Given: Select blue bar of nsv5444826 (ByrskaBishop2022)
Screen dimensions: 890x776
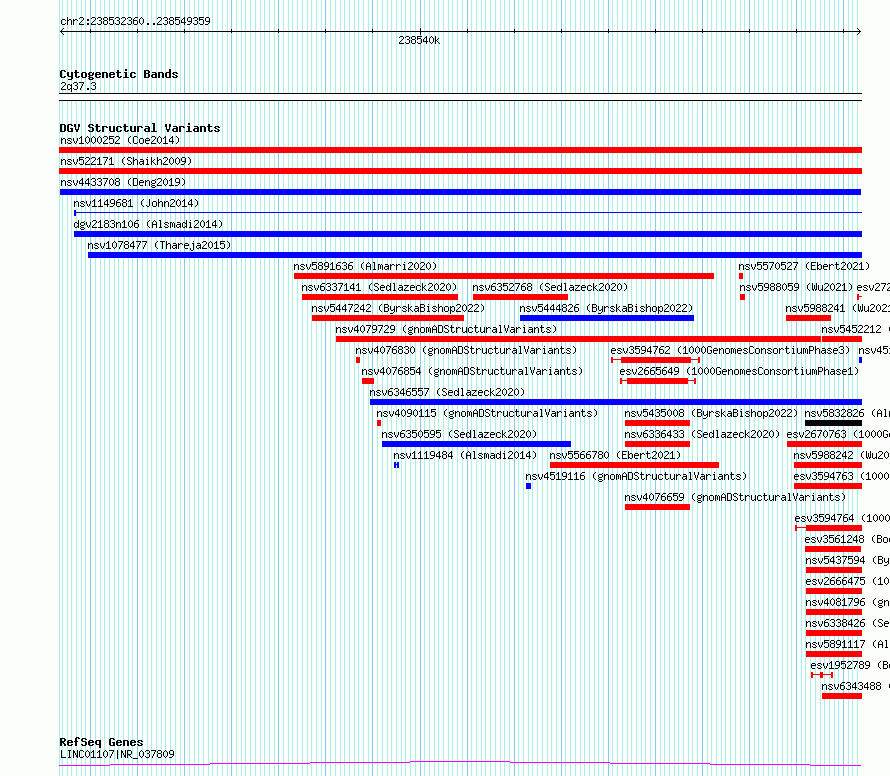Looking at the screenshot, I should [x=607, y=318].
